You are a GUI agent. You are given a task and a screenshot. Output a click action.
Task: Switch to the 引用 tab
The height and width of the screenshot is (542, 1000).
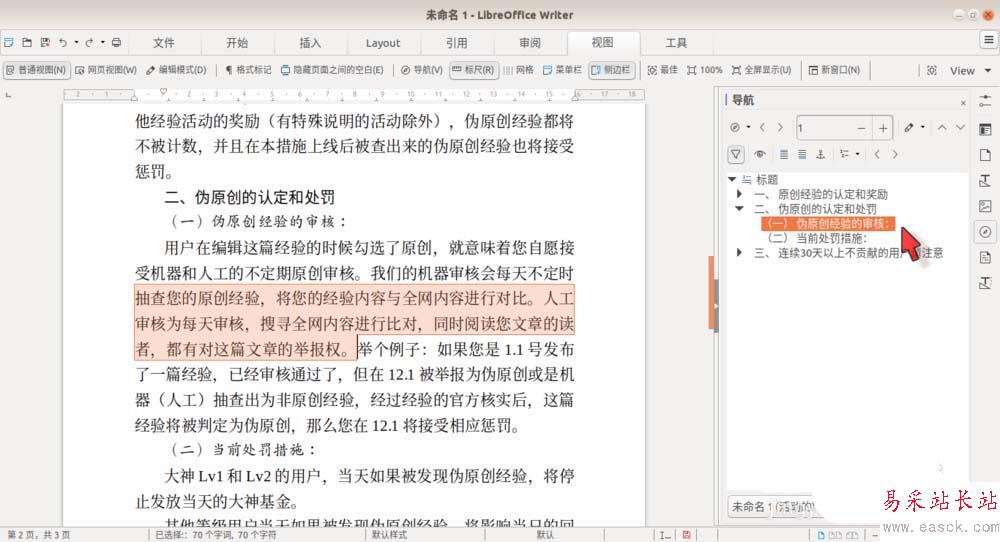click(x=456, y=43)
